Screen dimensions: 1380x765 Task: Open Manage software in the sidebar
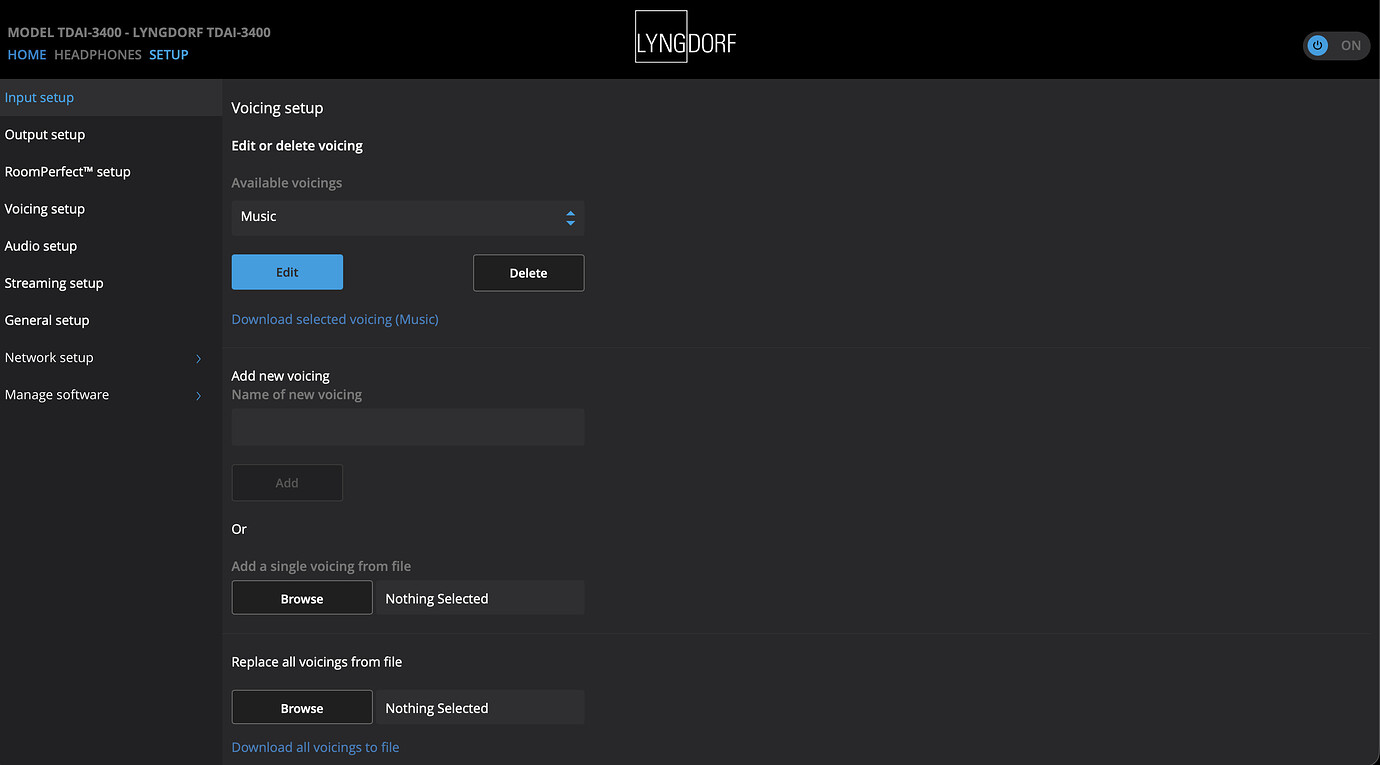pos(111,395)
